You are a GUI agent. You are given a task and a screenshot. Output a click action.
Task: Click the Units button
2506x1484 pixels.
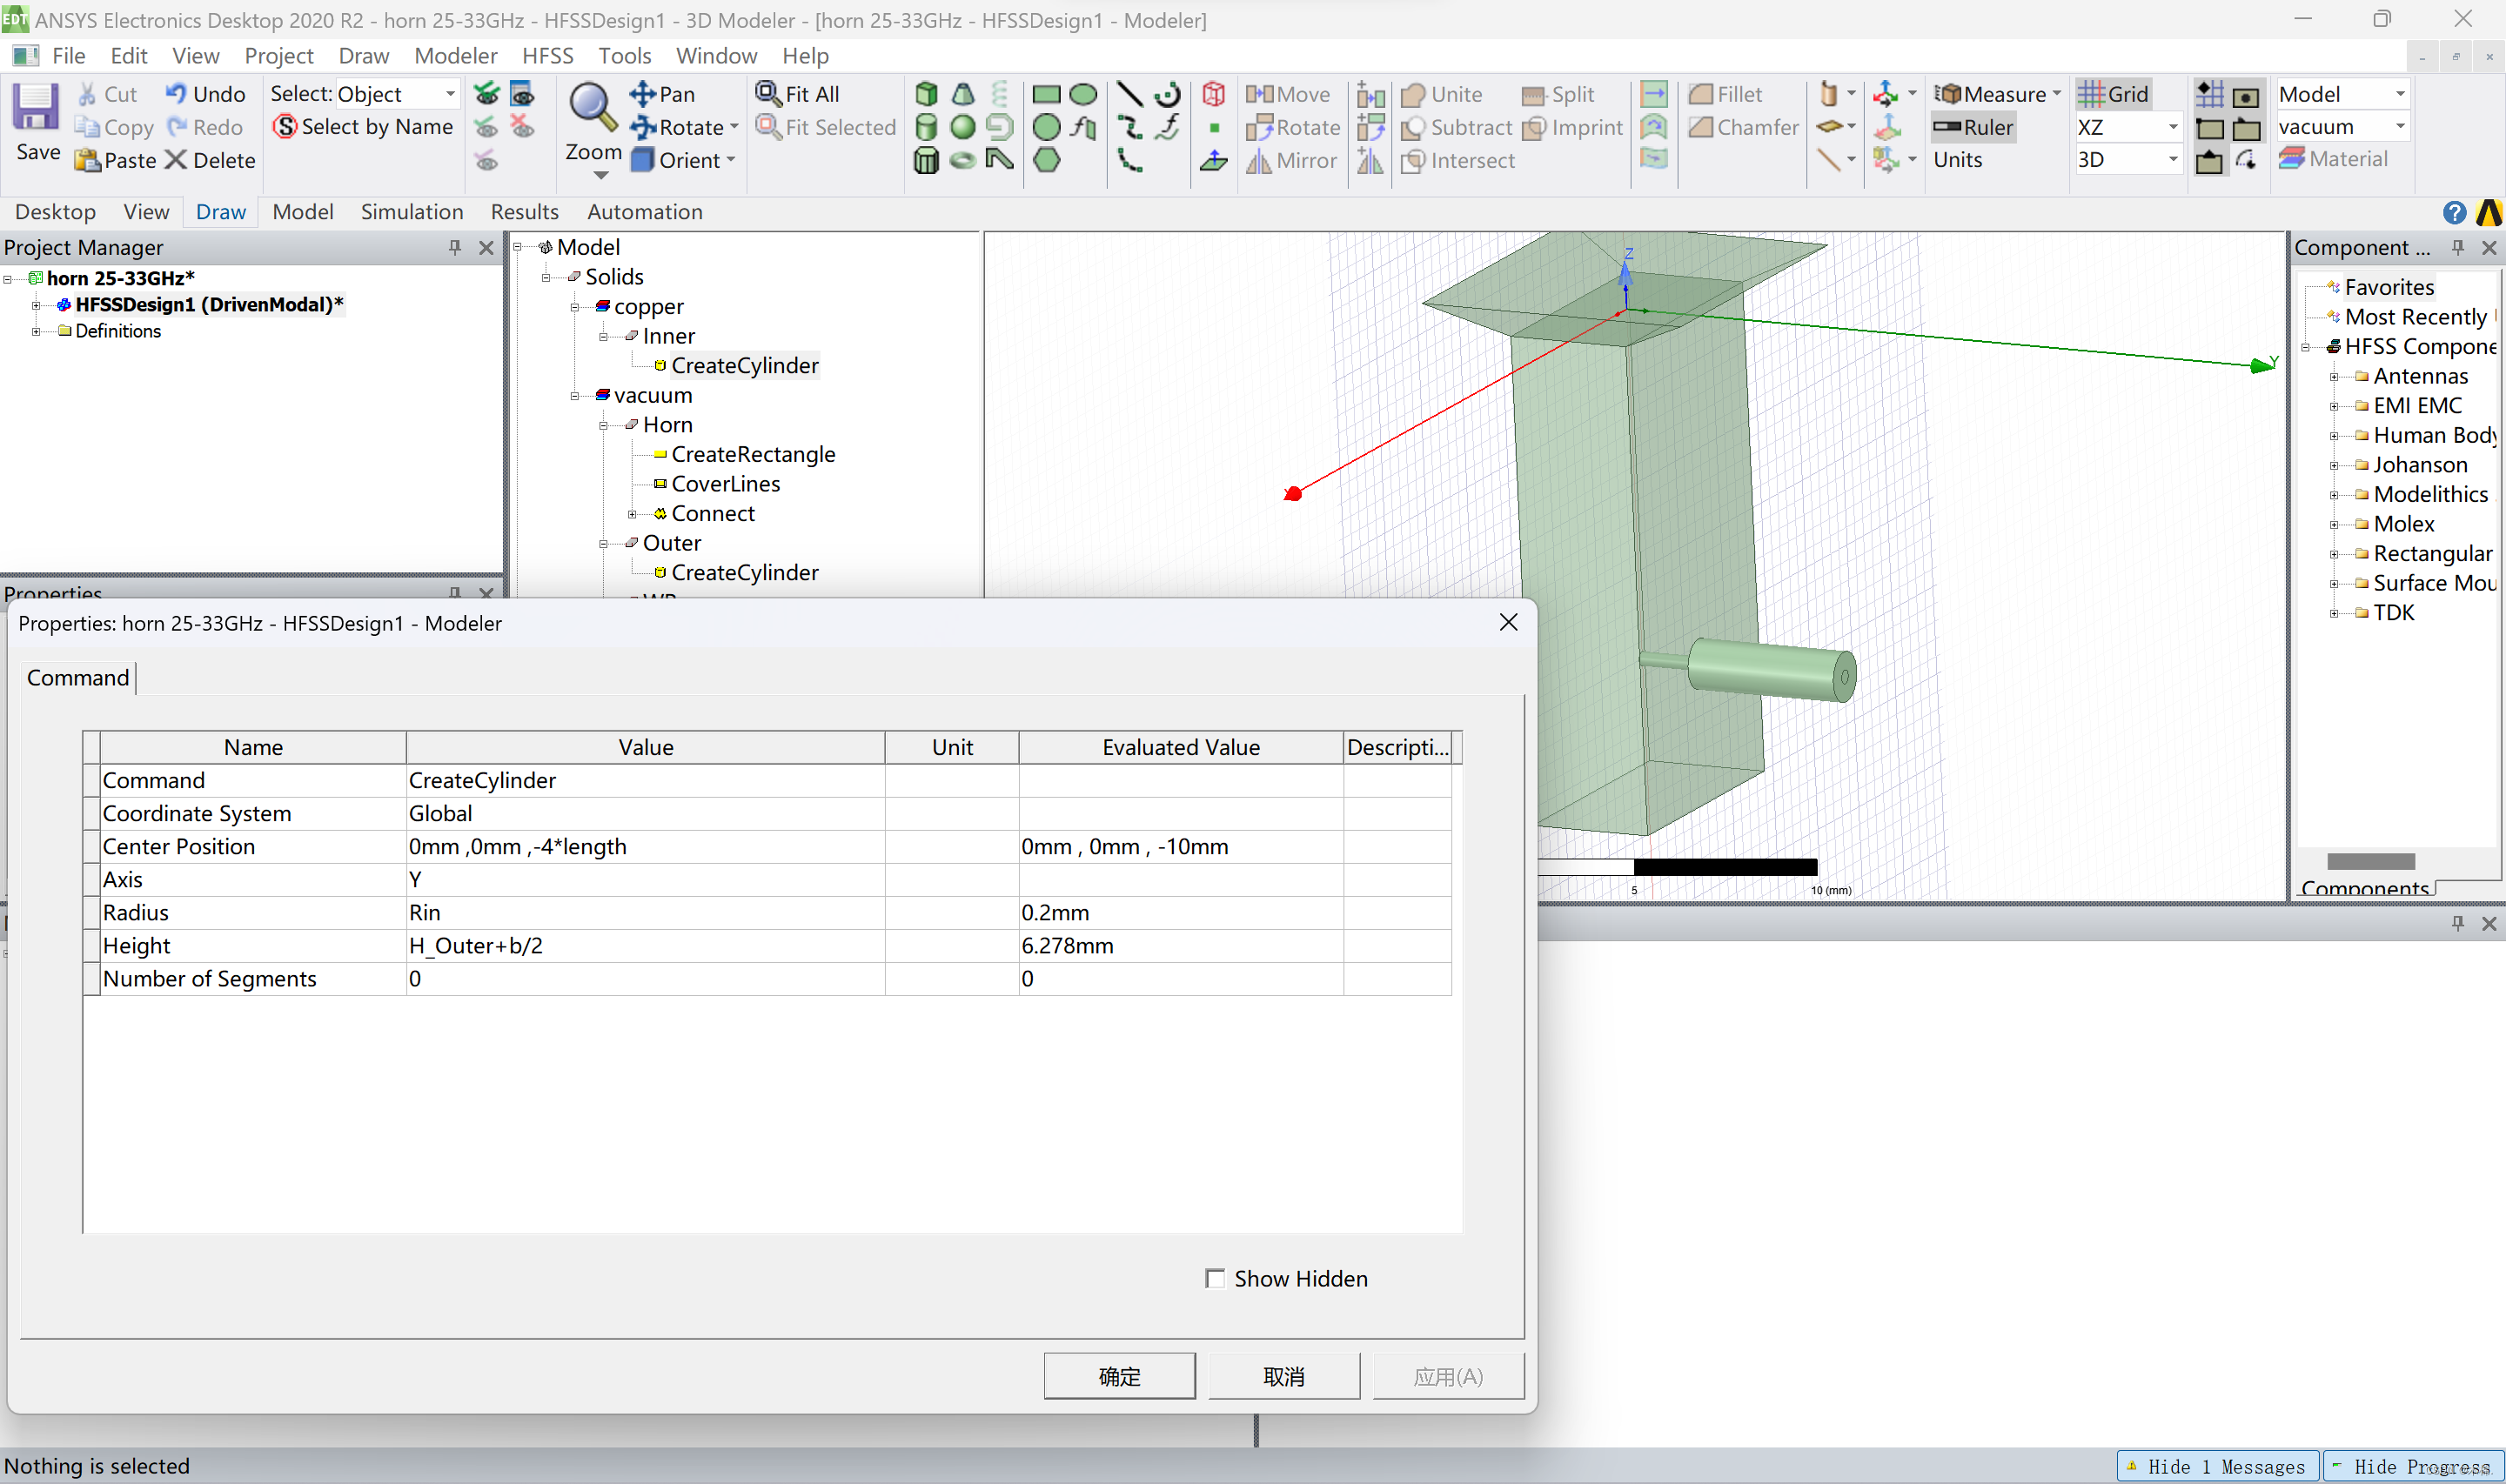pos(1957,160)
